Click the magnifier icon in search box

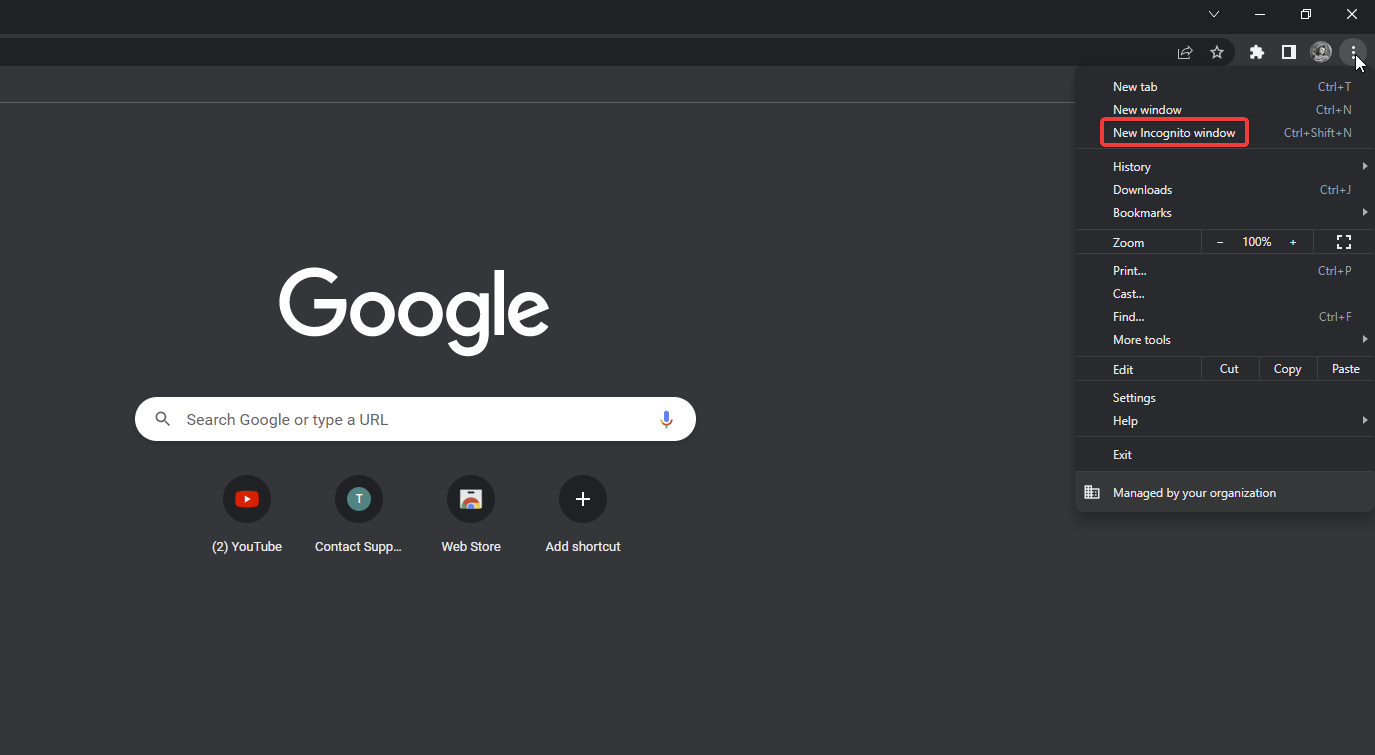point(163,420)
